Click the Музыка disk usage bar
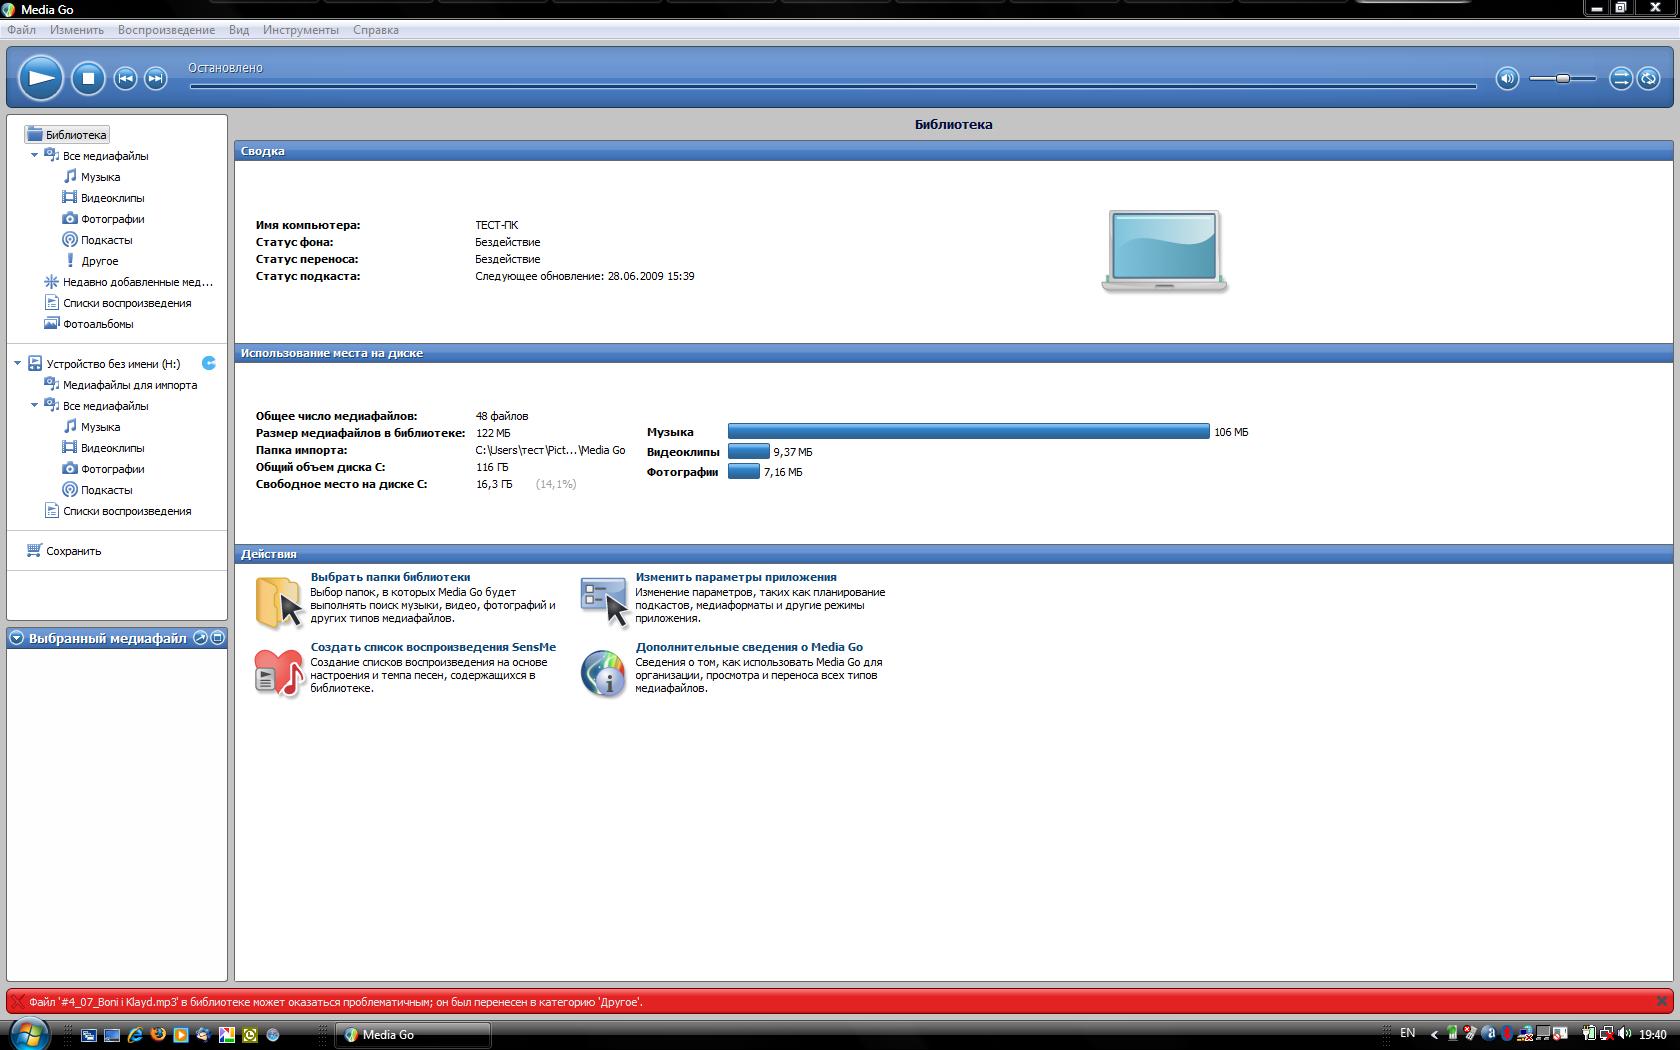 969,431
